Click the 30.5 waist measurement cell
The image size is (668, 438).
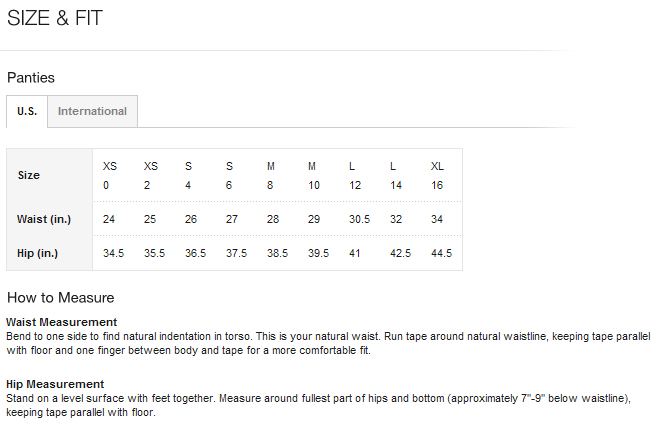click(359, 219)
